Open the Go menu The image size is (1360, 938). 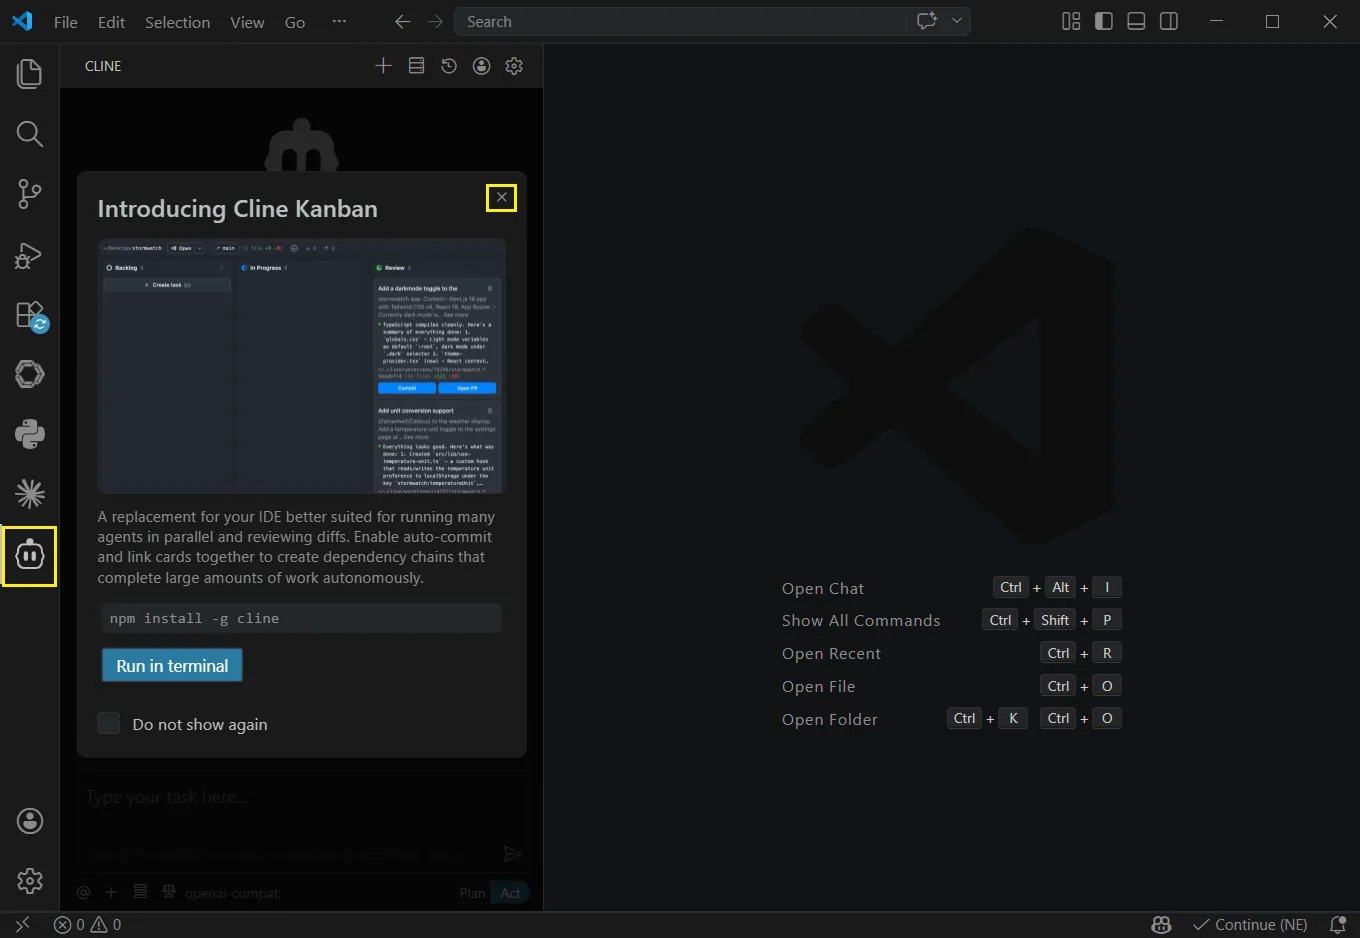coord(295,22)
